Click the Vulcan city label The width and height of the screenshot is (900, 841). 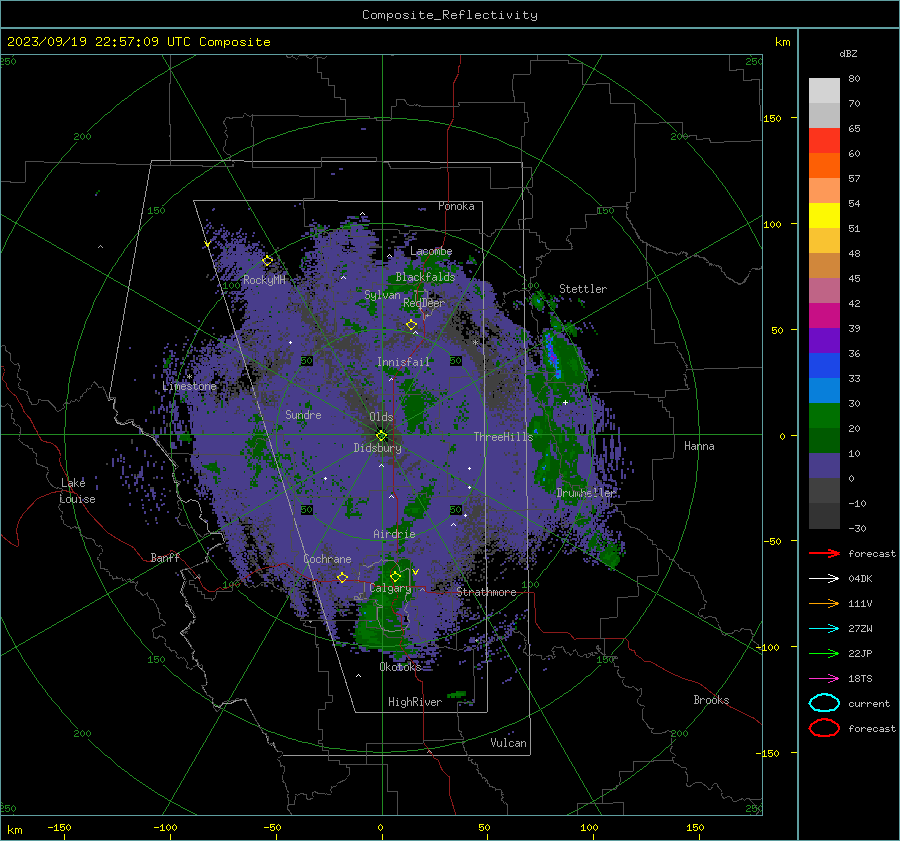coord(508,743)
